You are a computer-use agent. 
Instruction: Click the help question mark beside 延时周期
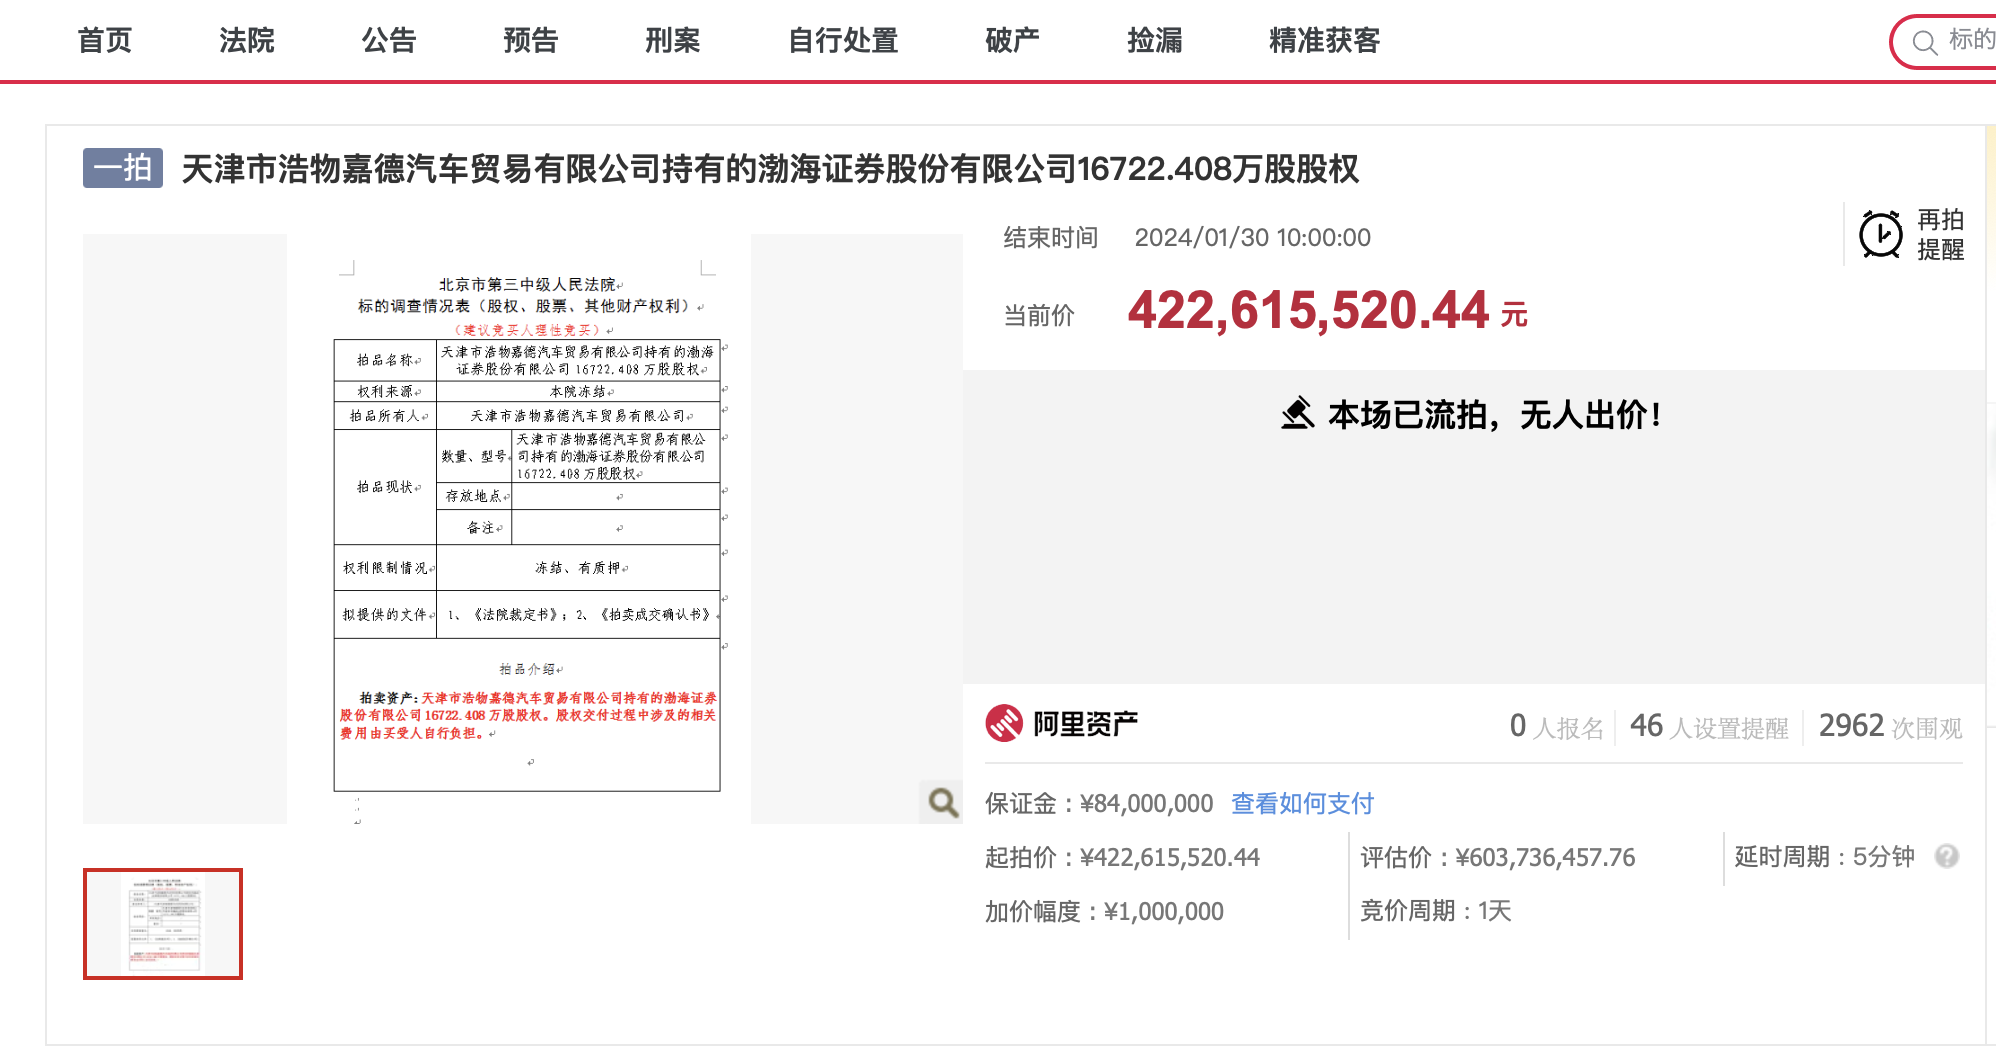point(1946,856)
